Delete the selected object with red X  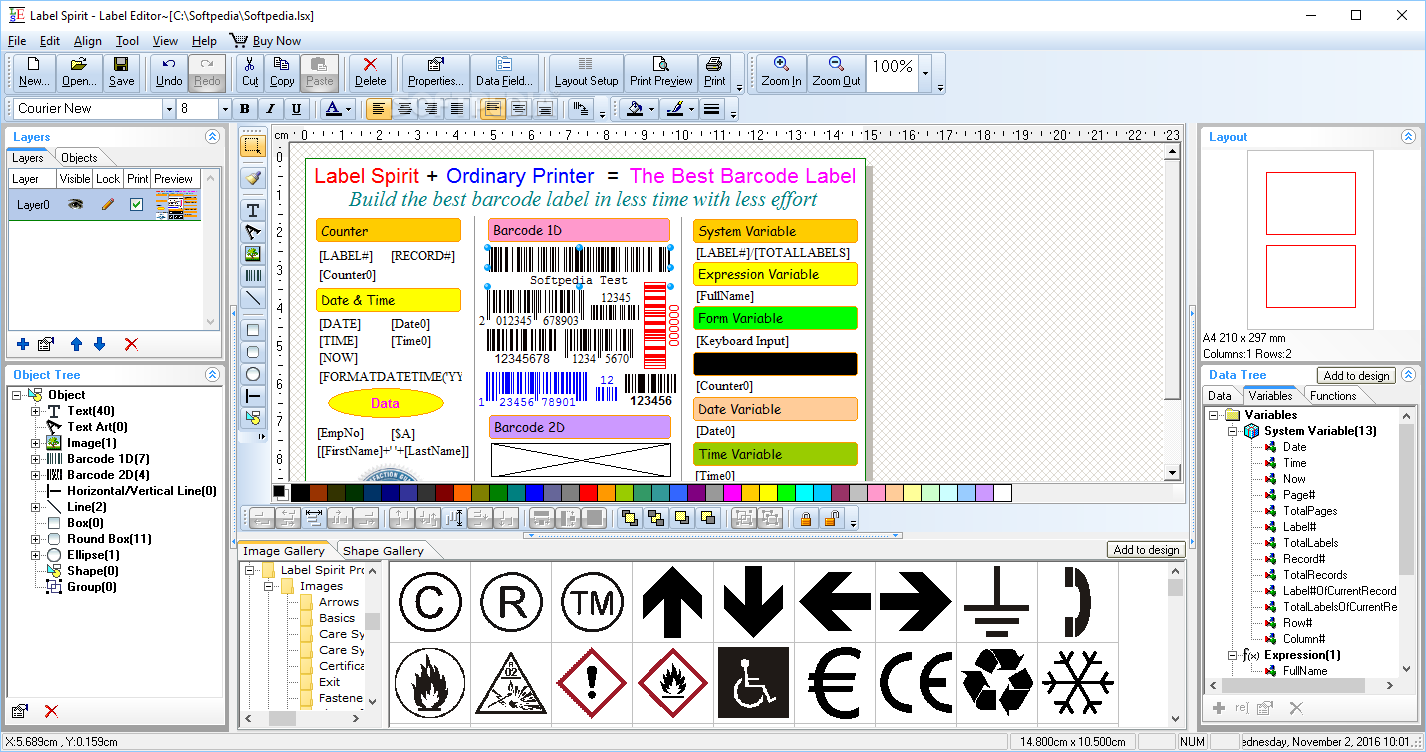pos(370,72)
